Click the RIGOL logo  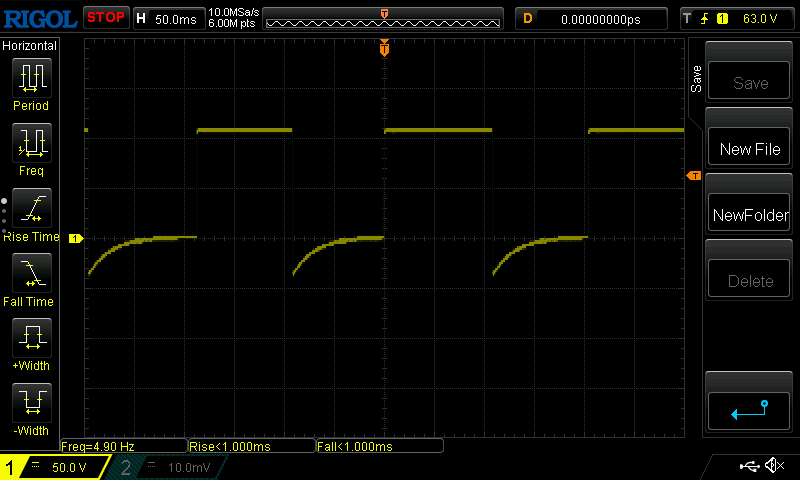[40, 19]
